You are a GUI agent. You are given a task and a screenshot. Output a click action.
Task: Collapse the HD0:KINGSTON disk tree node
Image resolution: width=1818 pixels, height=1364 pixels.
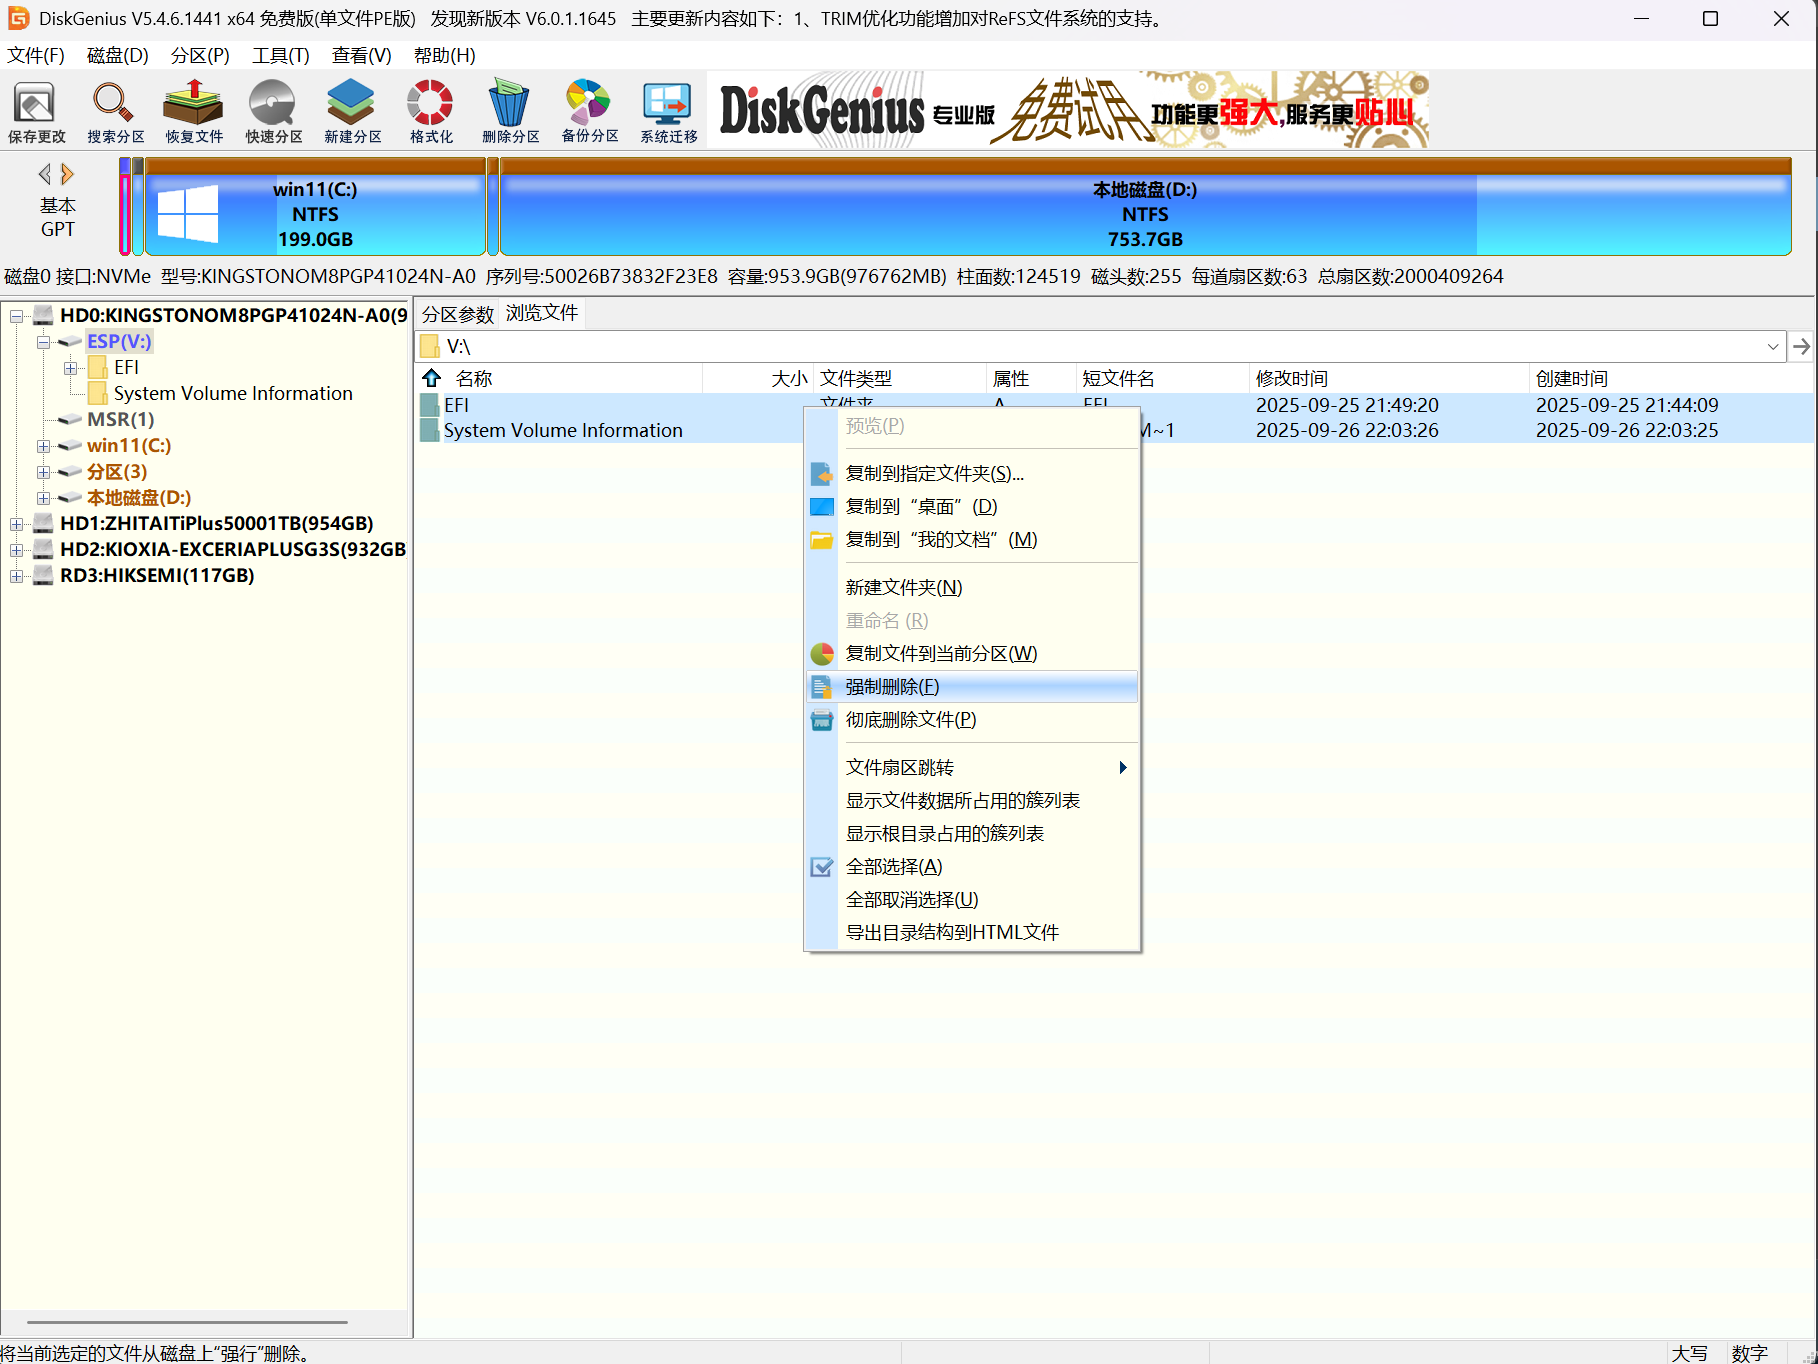[16, 316]
